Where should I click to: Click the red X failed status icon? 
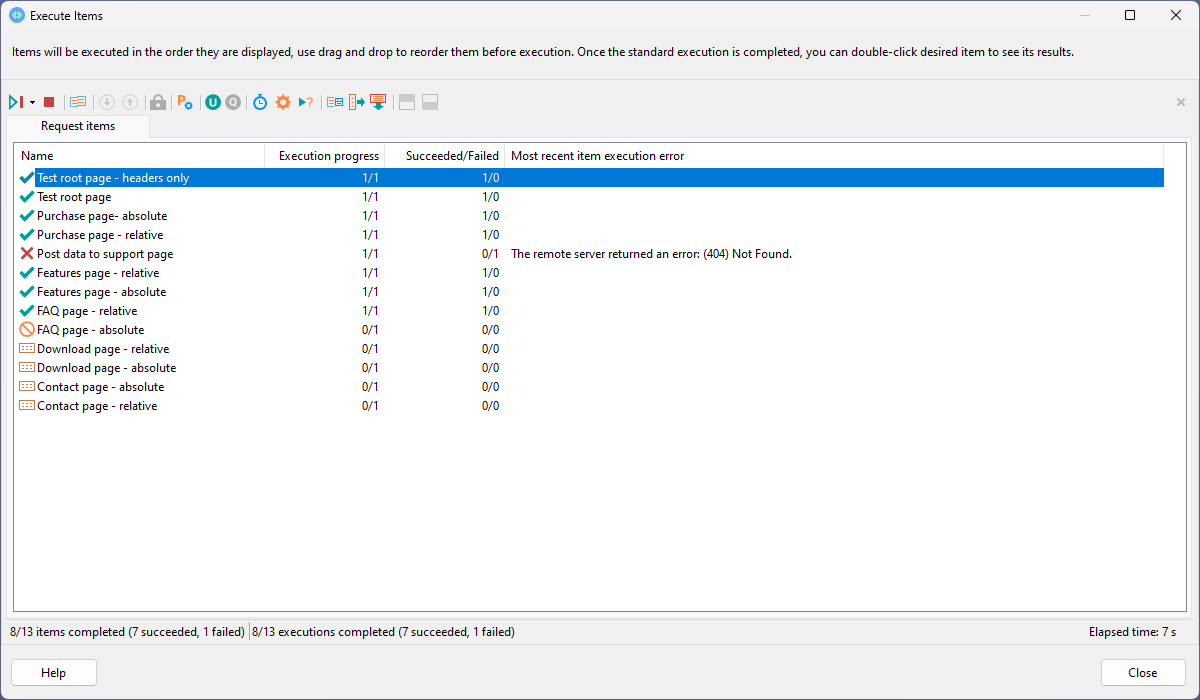27,254
